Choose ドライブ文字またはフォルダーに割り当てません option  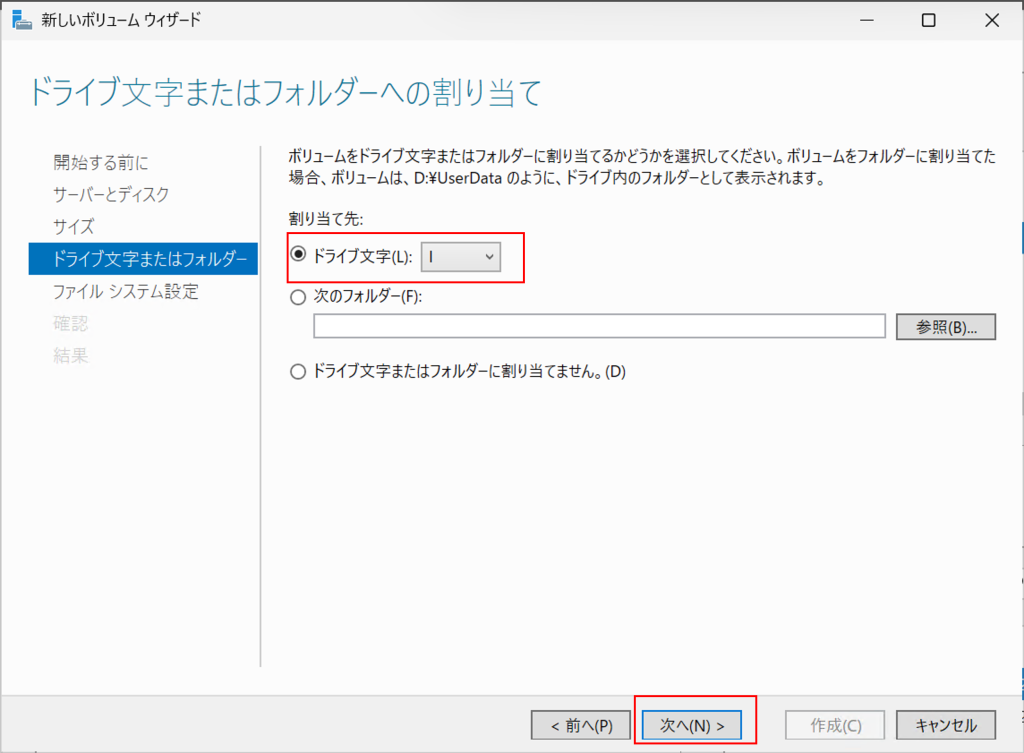(x=298, y=372)
